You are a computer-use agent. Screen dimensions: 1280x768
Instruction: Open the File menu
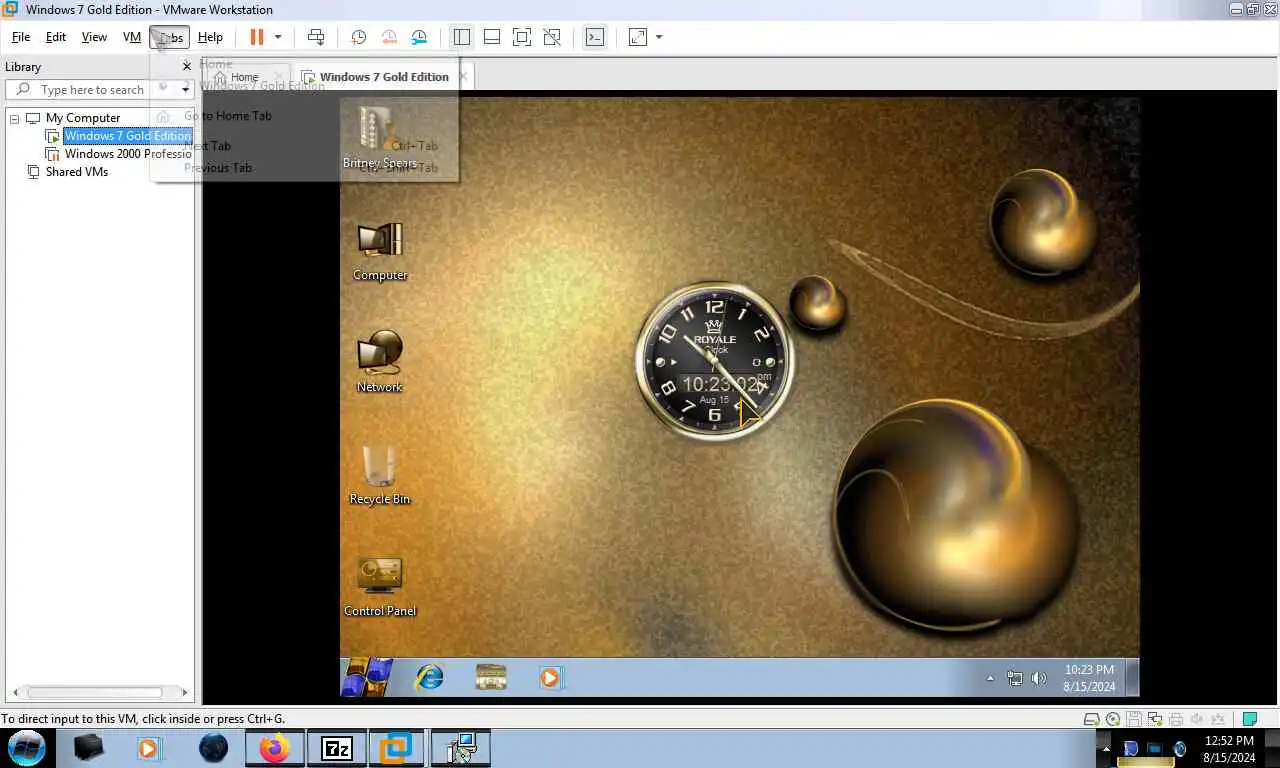pos(21,37)
